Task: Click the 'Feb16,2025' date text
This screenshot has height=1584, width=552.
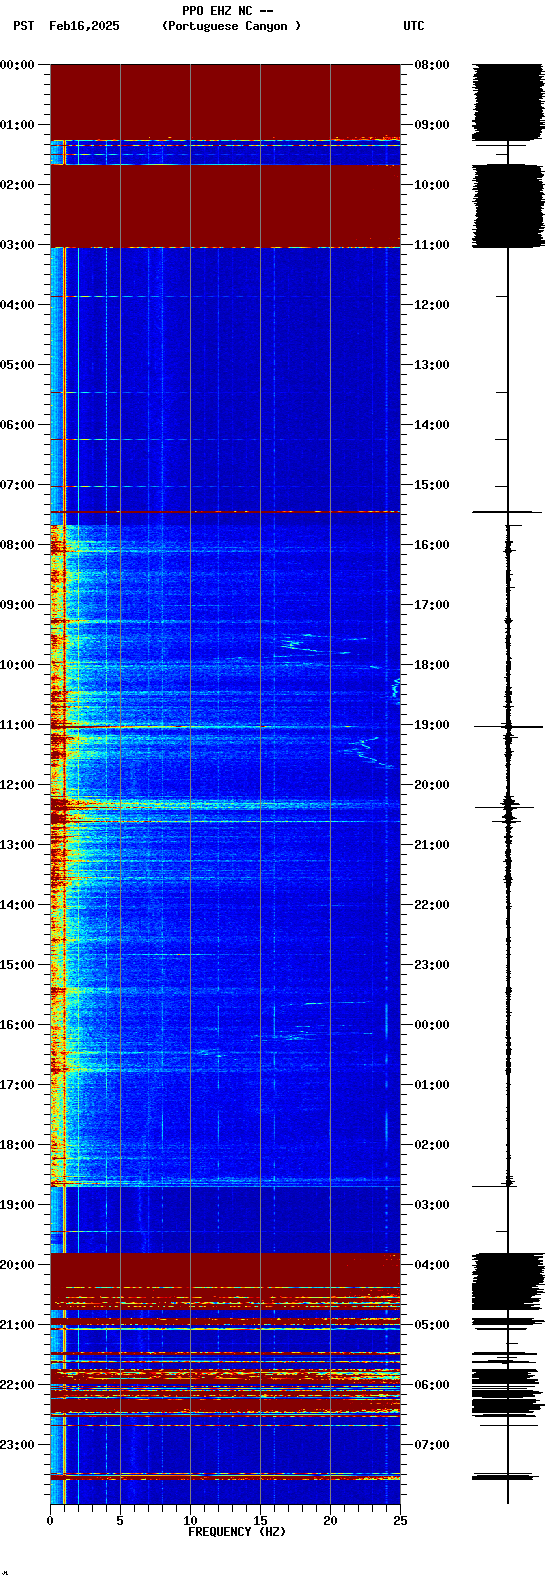Action: coord(84,26)
